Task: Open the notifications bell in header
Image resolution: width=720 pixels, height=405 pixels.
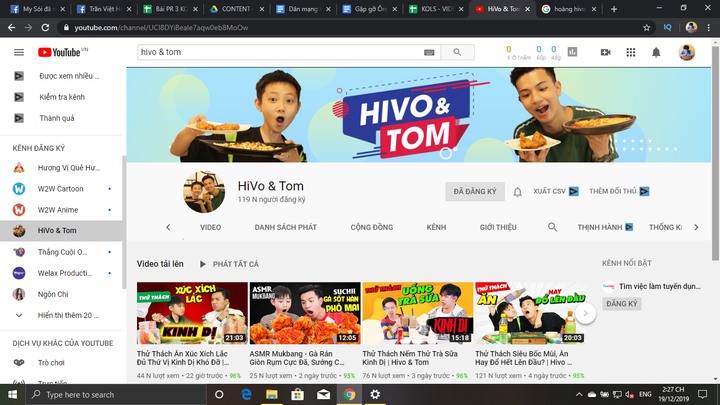Action: click(x=656, y=52)
